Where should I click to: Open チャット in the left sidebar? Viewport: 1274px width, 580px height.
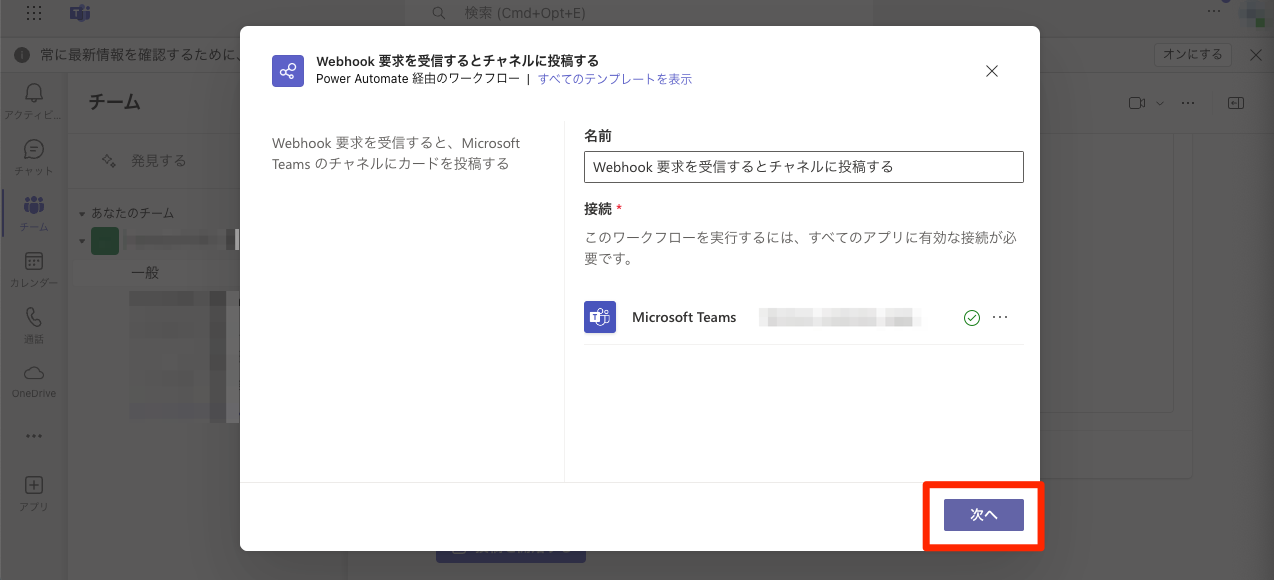coord(34,157)
